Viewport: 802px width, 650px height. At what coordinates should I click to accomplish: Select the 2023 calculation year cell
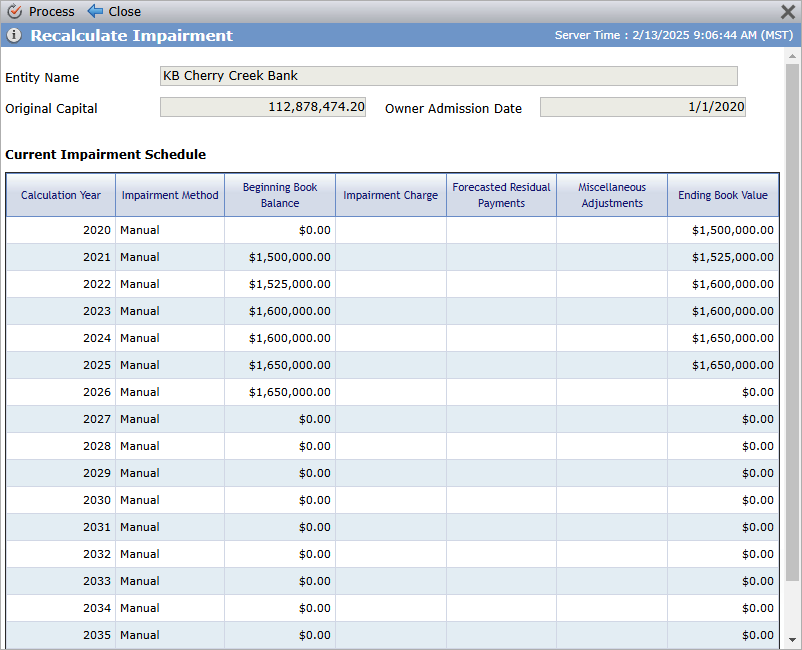click(61, 311)
